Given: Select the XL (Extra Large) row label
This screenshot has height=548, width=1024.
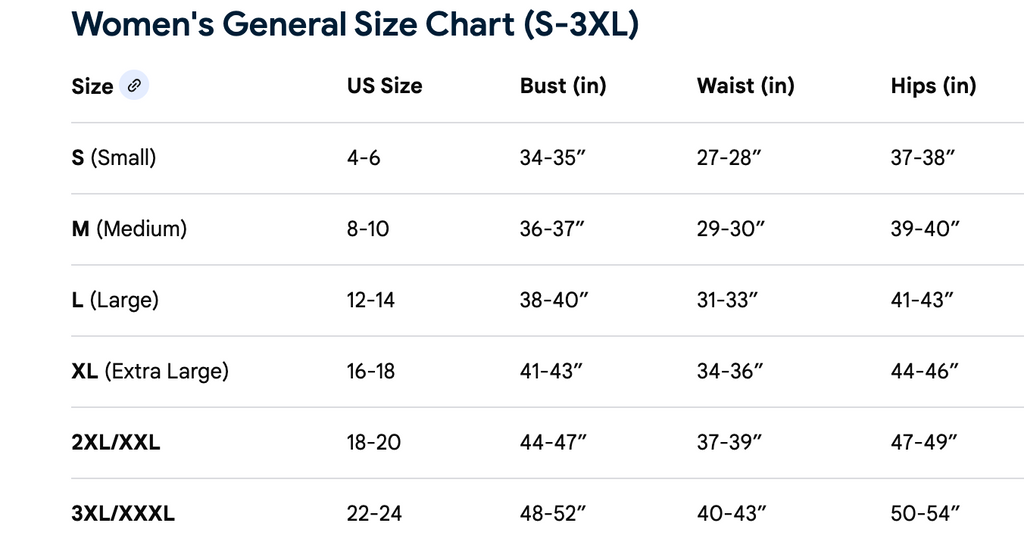Looking at the screenshot, I should pyautogui.click(x=150, y=372).
